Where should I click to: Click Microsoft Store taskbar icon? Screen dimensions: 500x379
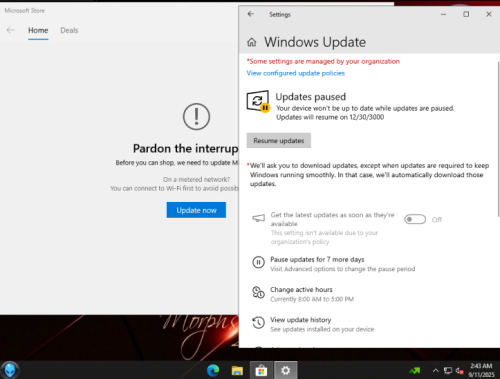(261, 370)
